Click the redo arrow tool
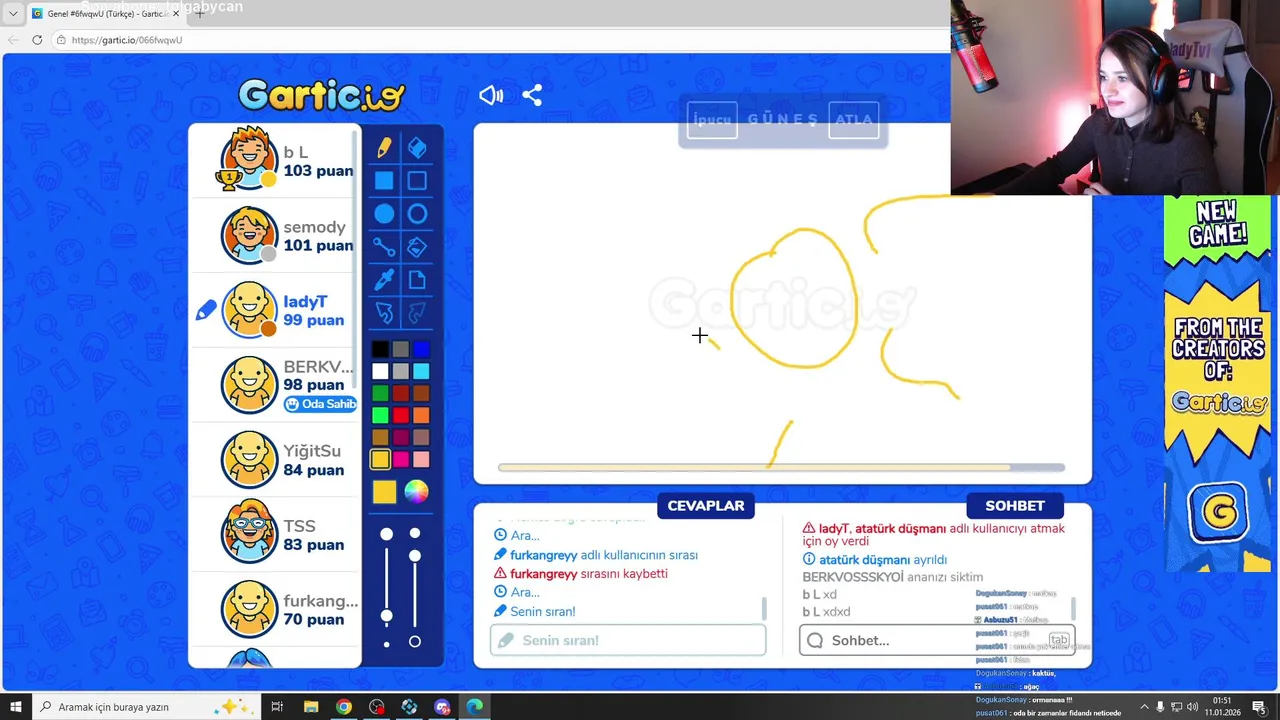 [417, 313]
